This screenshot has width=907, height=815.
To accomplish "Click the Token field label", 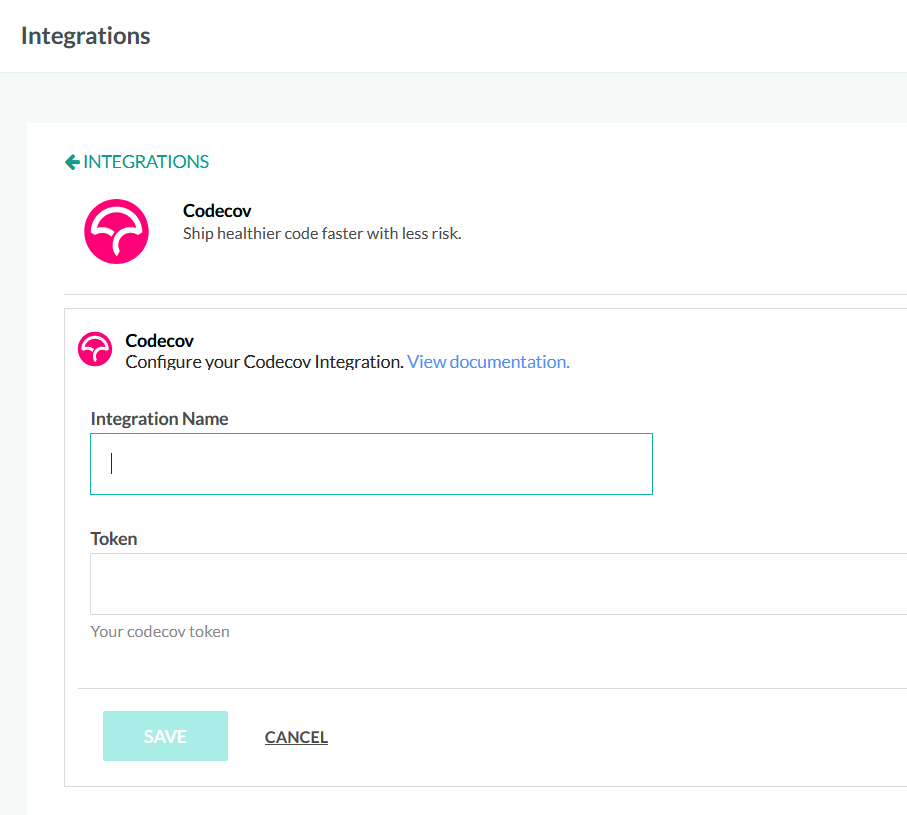I will [114, 538].
